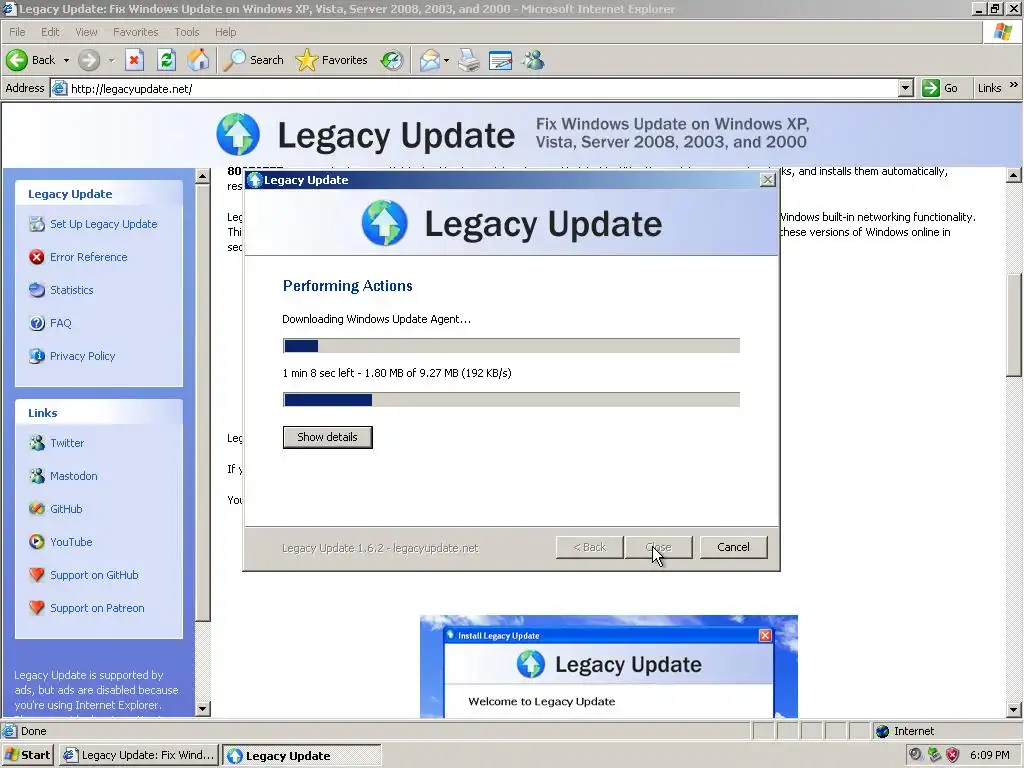Open the Support on Patreon link
This screenshot has width=1024, height=768.
pos(97,608)
